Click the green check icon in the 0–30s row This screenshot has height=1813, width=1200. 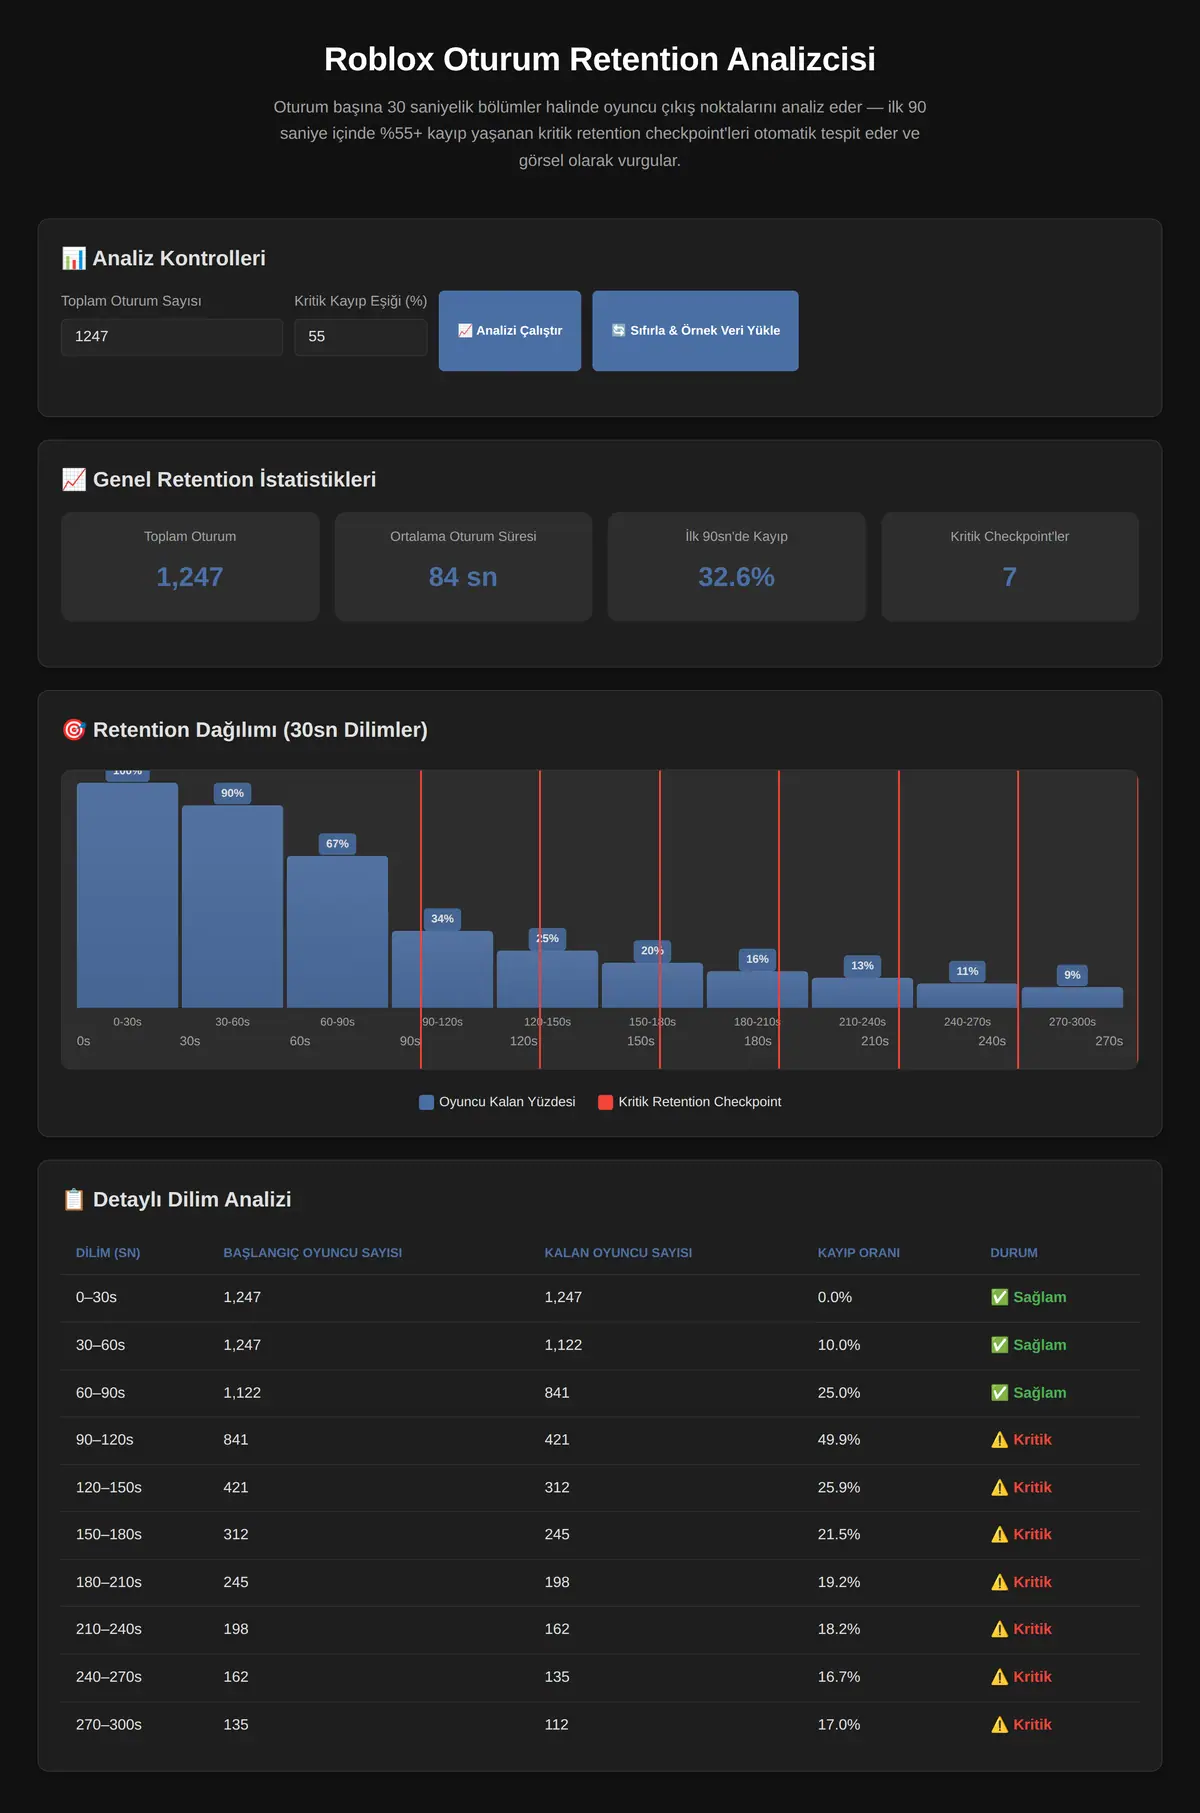tap(999, 1297)
